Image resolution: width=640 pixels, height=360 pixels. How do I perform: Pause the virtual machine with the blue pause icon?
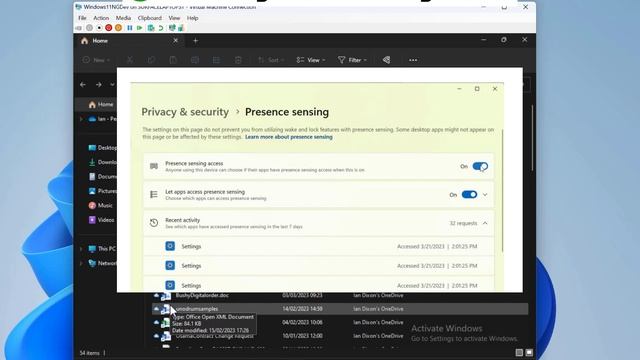pos(130,28)
